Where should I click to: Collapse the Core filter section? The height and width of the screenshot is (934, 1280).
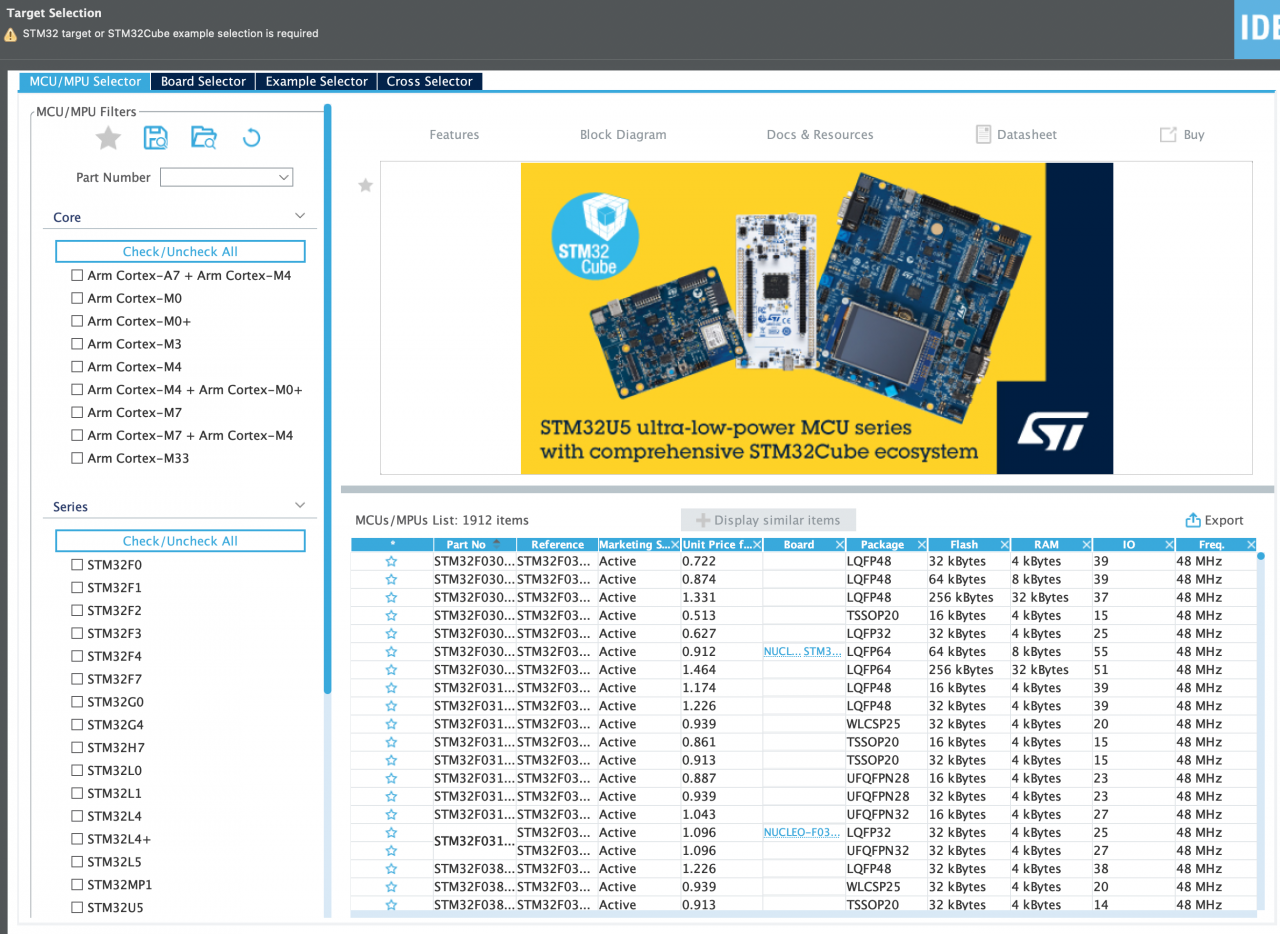click(x=299, y=215)
